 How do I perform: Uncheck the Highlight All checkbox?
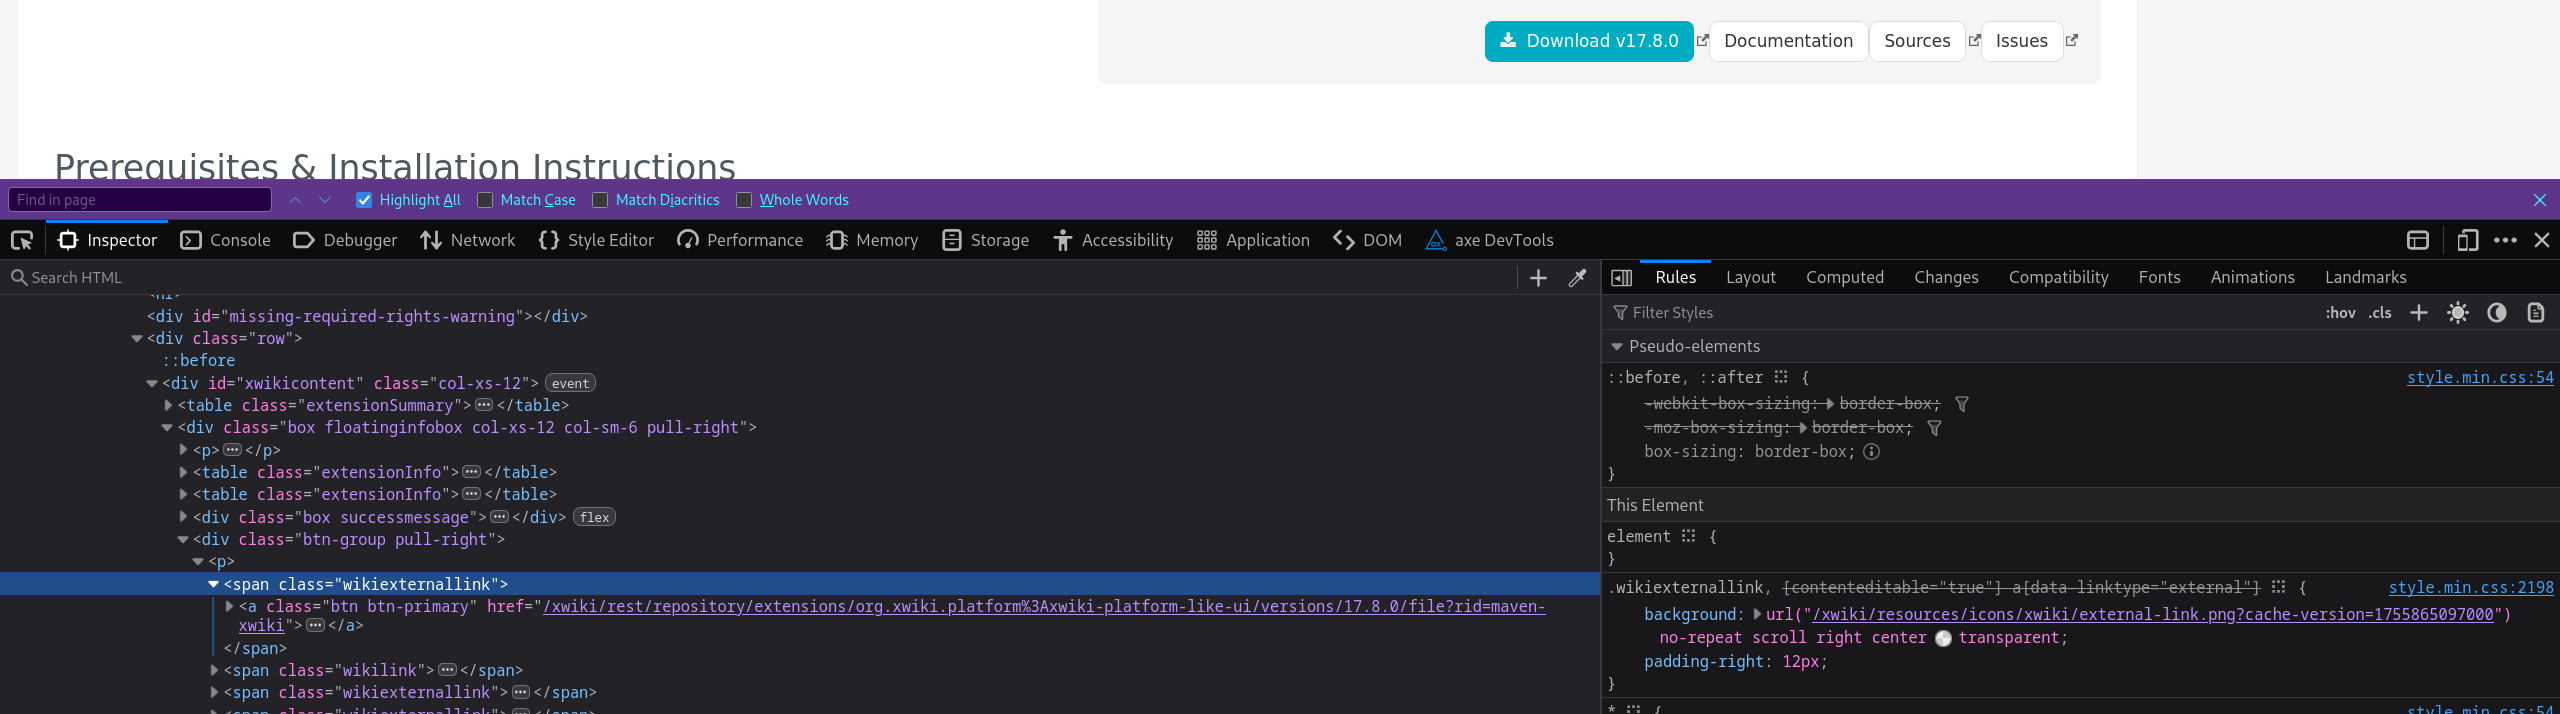click(x=364, y=200)
